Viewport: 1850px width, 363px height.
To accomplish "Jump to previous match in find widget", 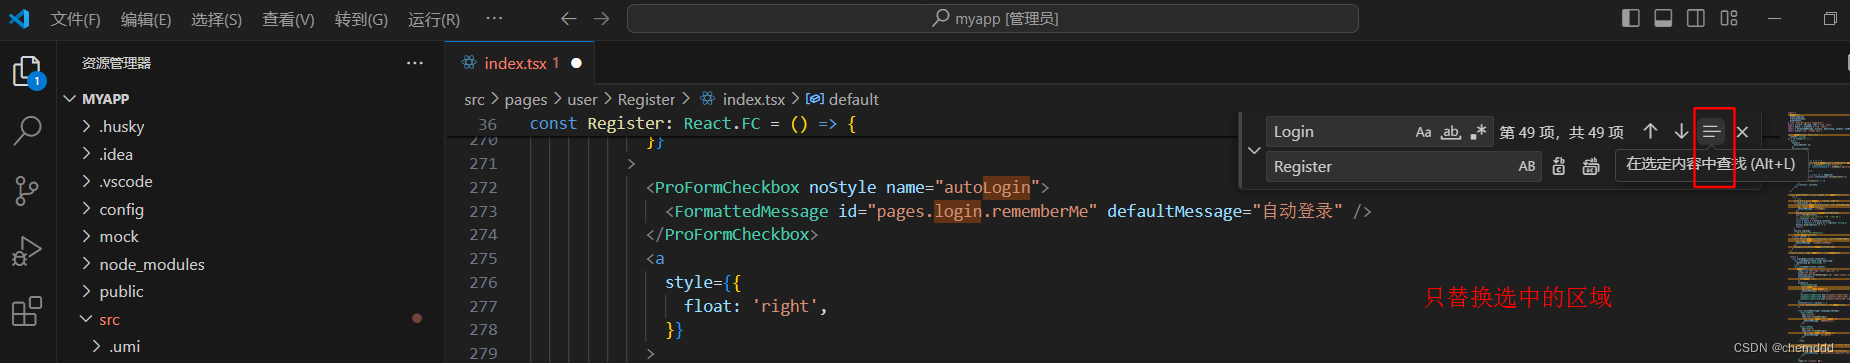I will pos(1651,132).
